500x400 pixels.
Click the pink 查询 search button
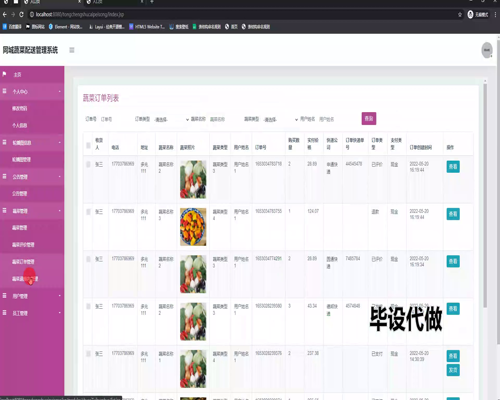(369, 118)
